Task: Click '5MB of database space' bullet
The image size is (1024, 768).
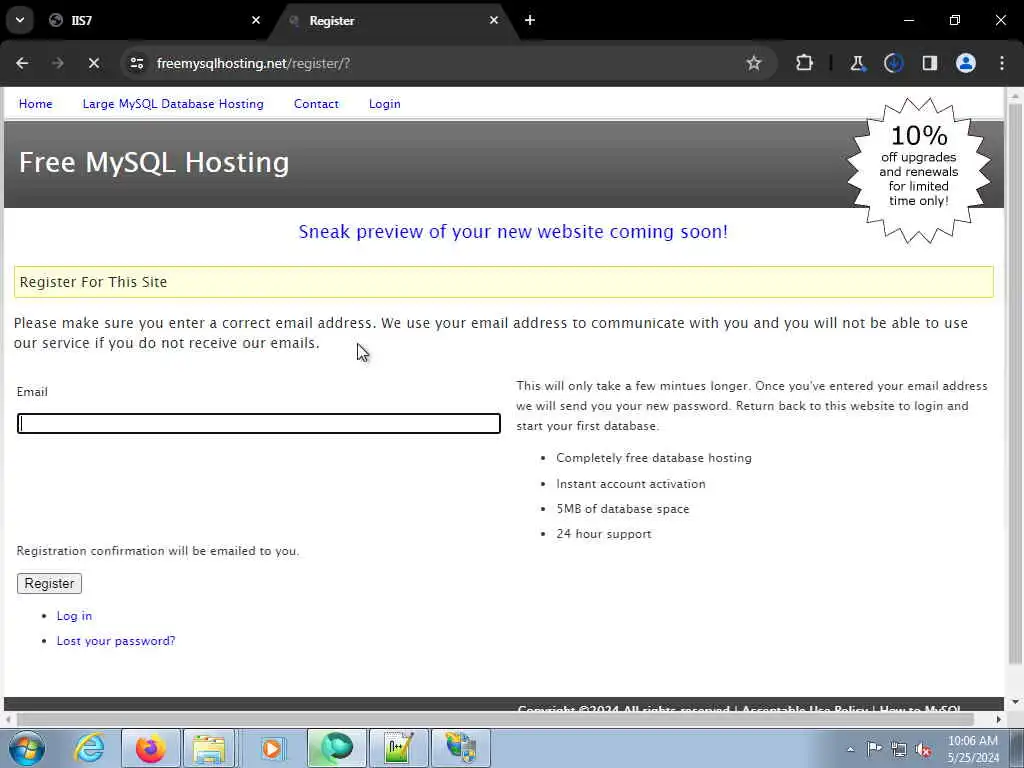Action: click(x=623, y=509)
